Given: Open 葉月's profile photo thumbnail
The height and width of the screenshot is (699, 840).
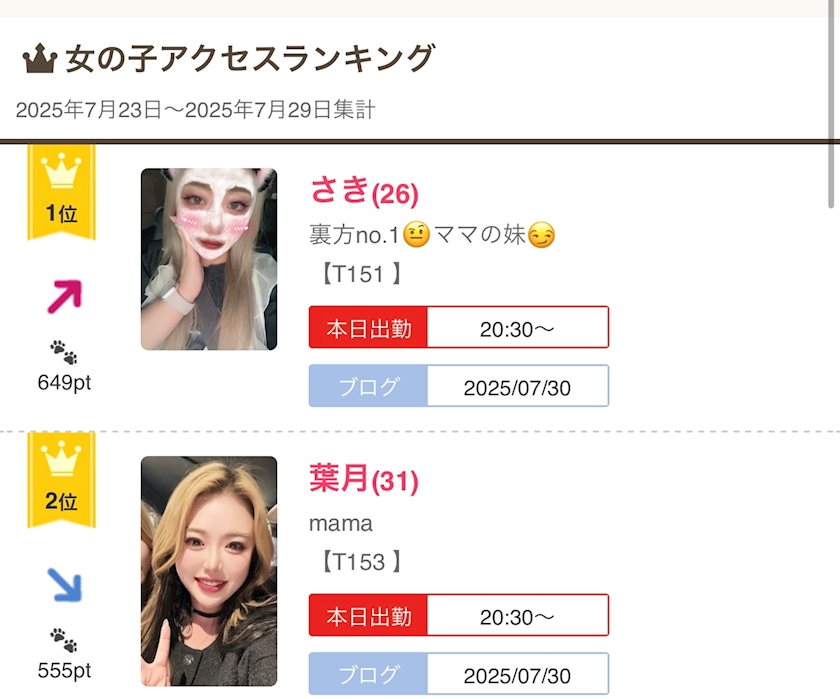Looking at the screenshot, I should [208, 570].
